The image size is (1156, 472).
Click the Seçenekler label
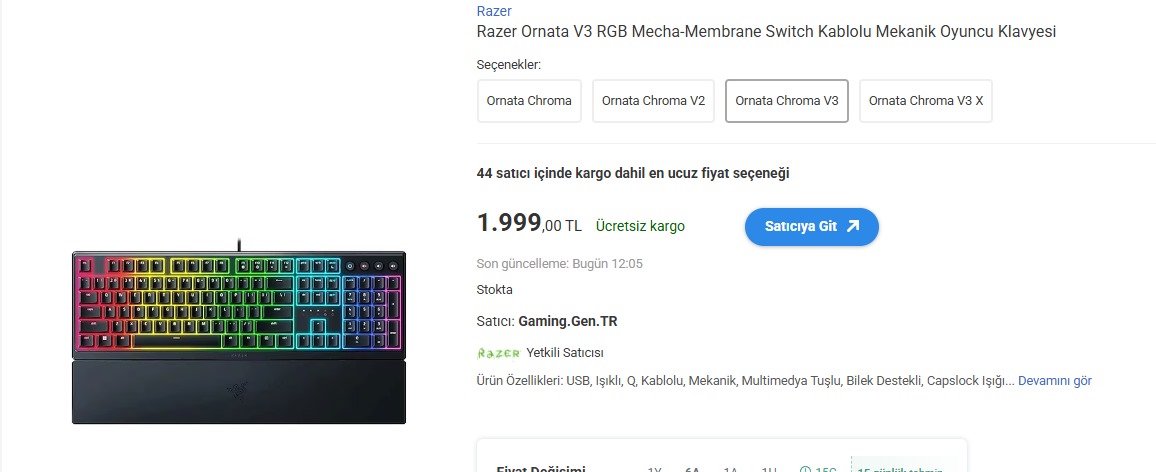tap(509, 65)
